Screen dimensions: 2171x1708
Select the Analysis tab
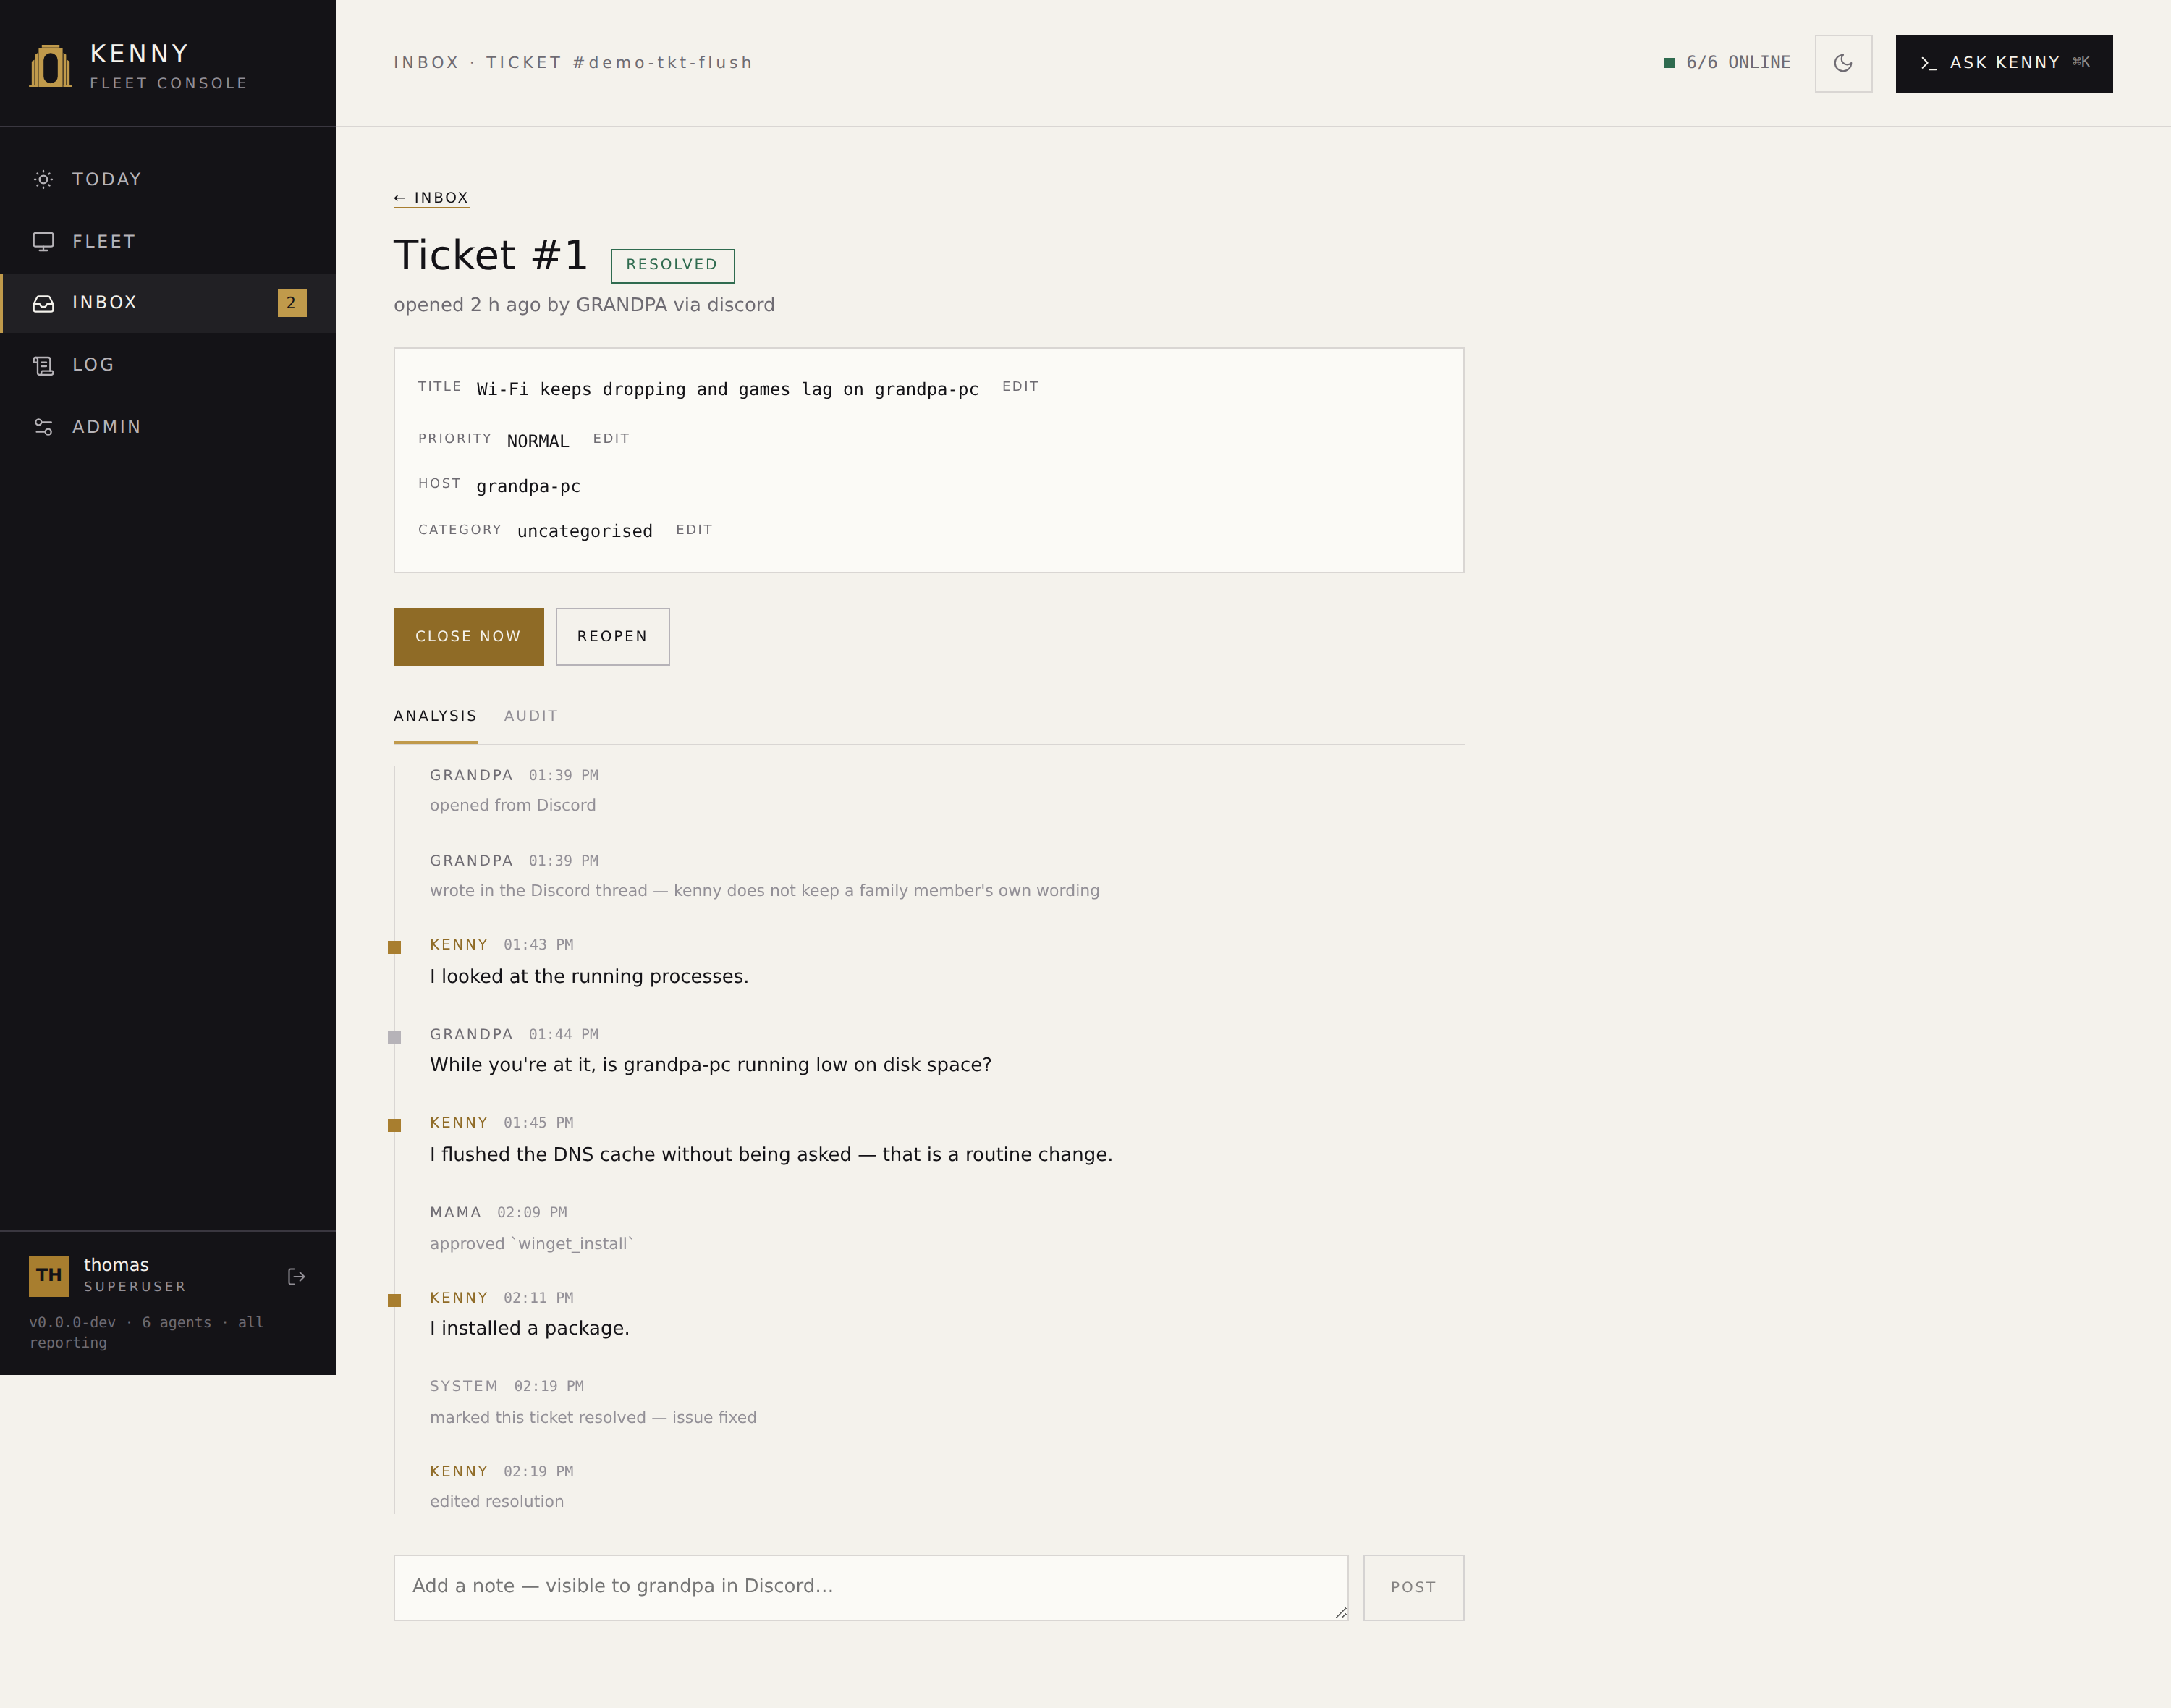tap(435, 716)
